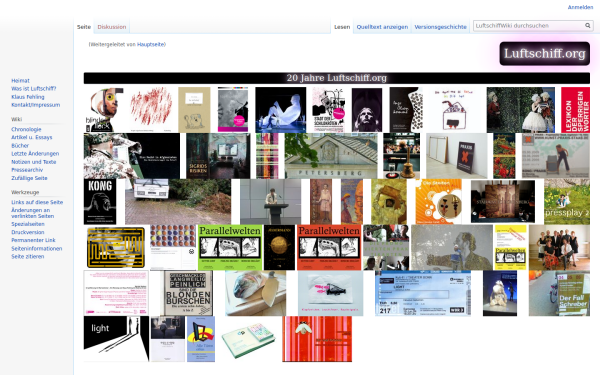Open the orange Die Seiten poster
600x375 pixels.
coord(439,202)
